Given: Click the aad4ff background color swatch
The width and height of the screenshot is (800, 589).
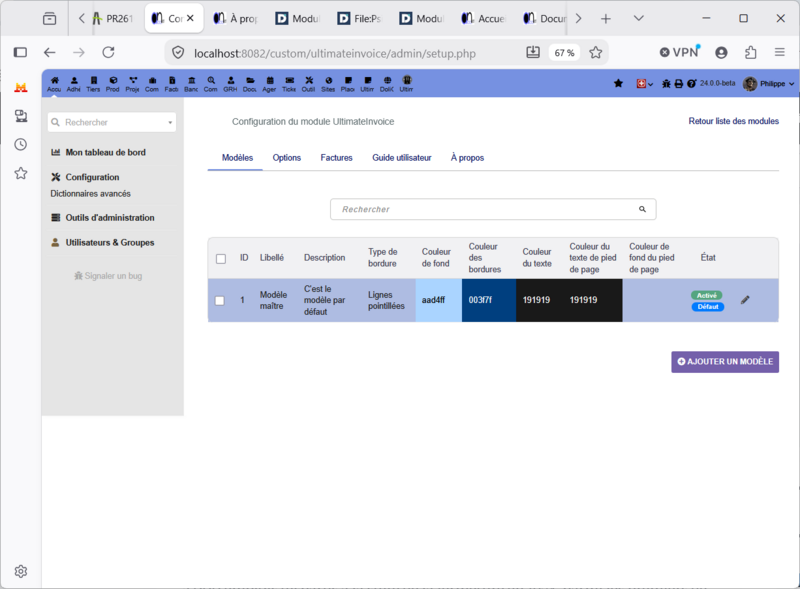Looking at the screenshot, I should tap(439, 300).
